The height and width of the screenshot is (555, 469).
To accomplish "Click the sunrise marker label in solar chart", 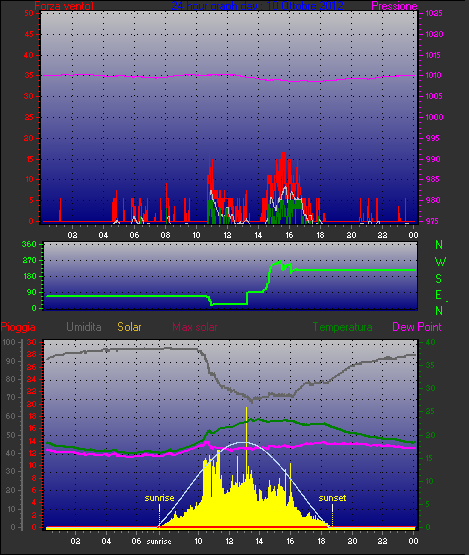I will click(159, 498).
